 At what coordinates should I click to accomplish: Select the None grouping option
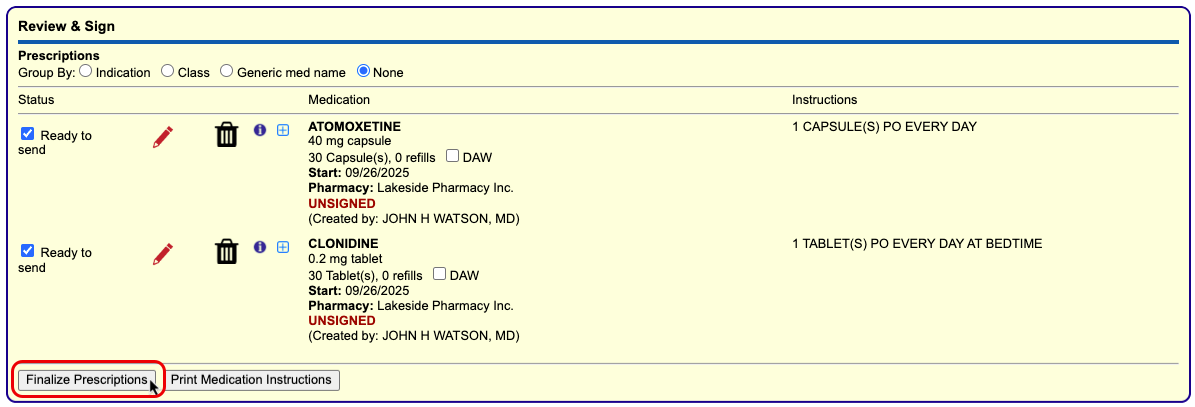tap(364, 72)
